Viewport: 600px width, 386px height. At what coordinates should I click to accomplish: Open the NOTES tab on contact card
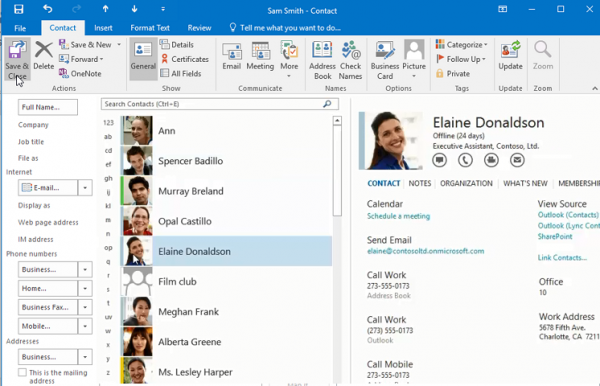click(419, 183)
